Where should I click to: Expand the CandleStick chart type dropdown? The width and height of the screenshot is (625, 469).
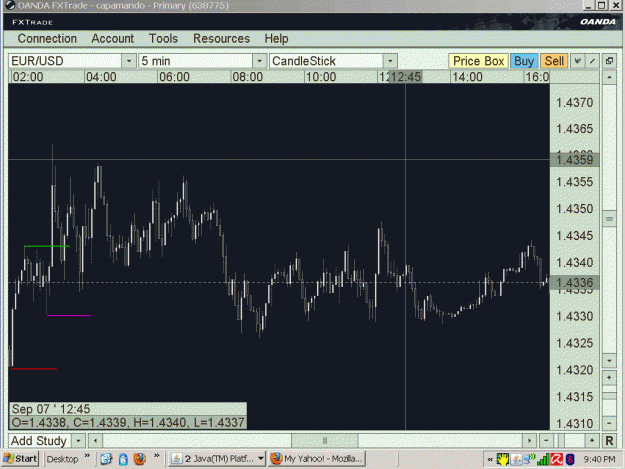[x=390, y=61]
